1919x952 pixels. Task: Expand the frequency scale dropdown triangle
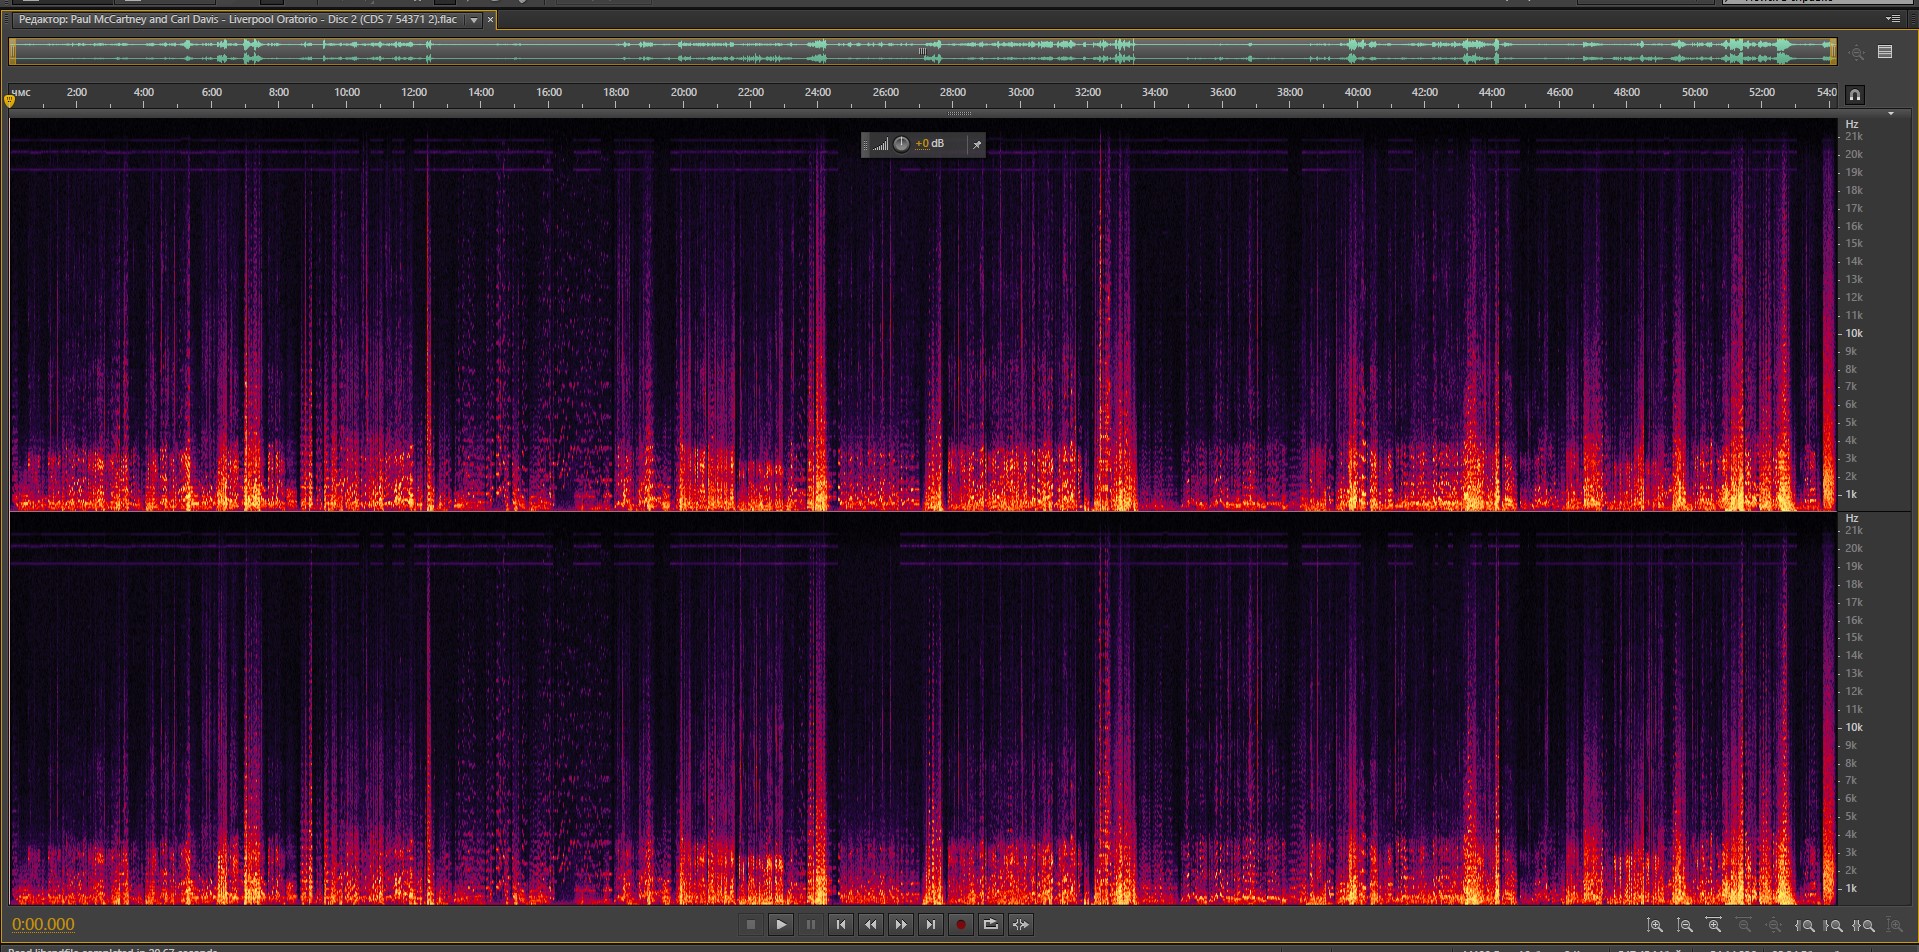(1891, 114)
